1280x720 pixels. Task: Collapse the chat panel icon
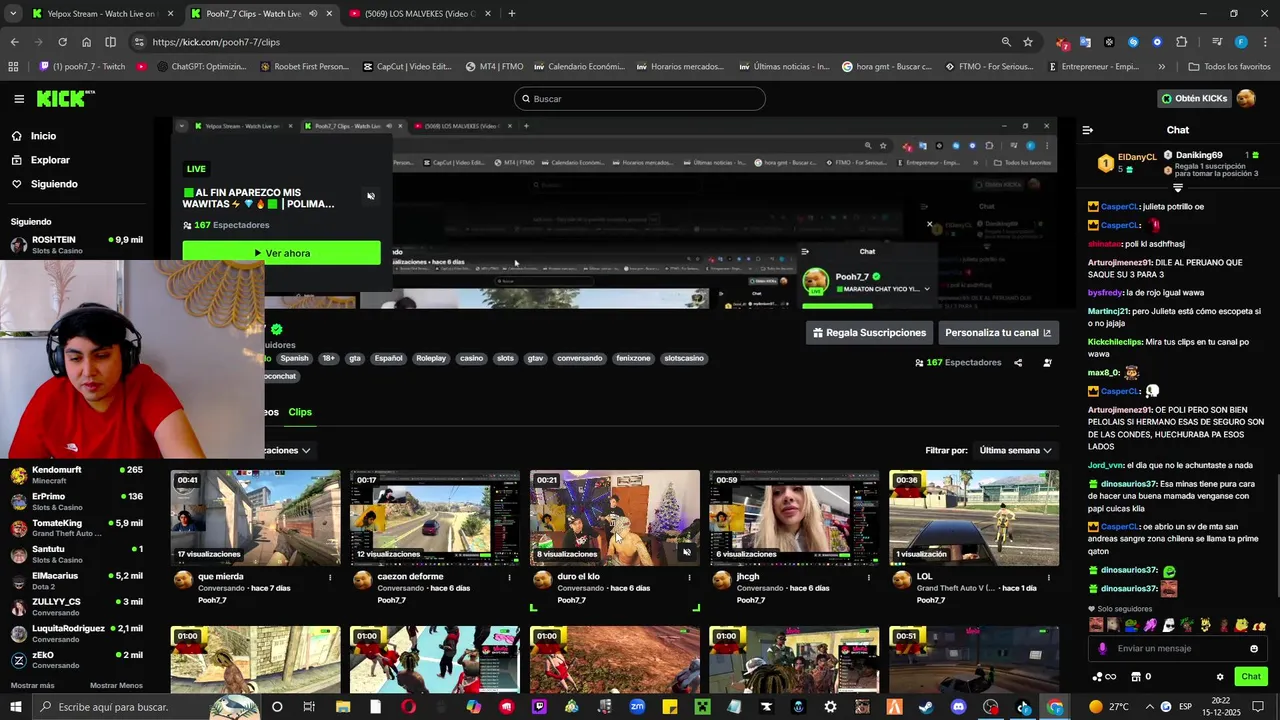click(x=1088, y=130)
